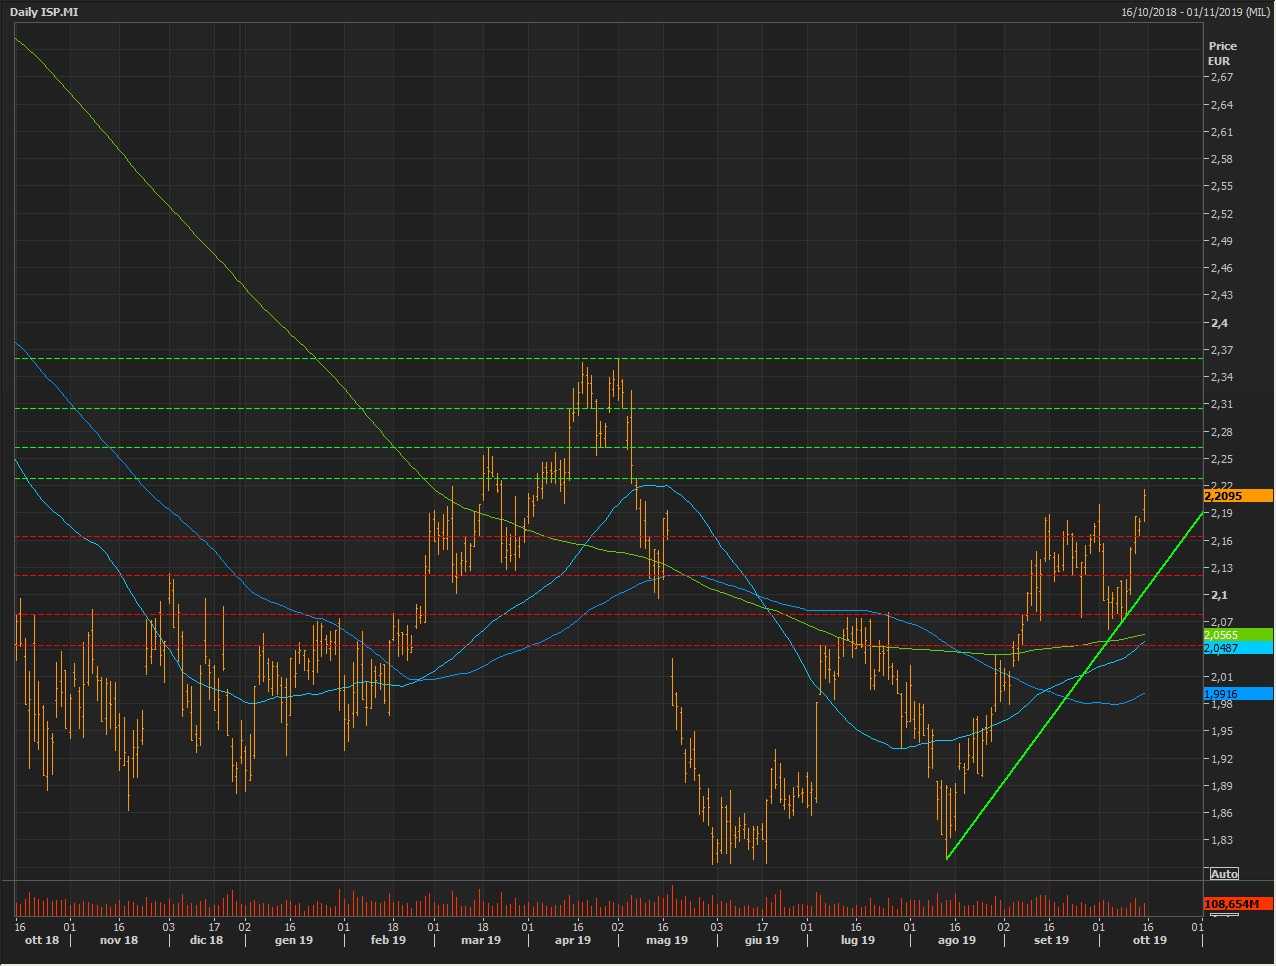The image size is (1276, 966).
Task: Select the orange 2,2095 last price tag
Action: [x=1238, y=496]
